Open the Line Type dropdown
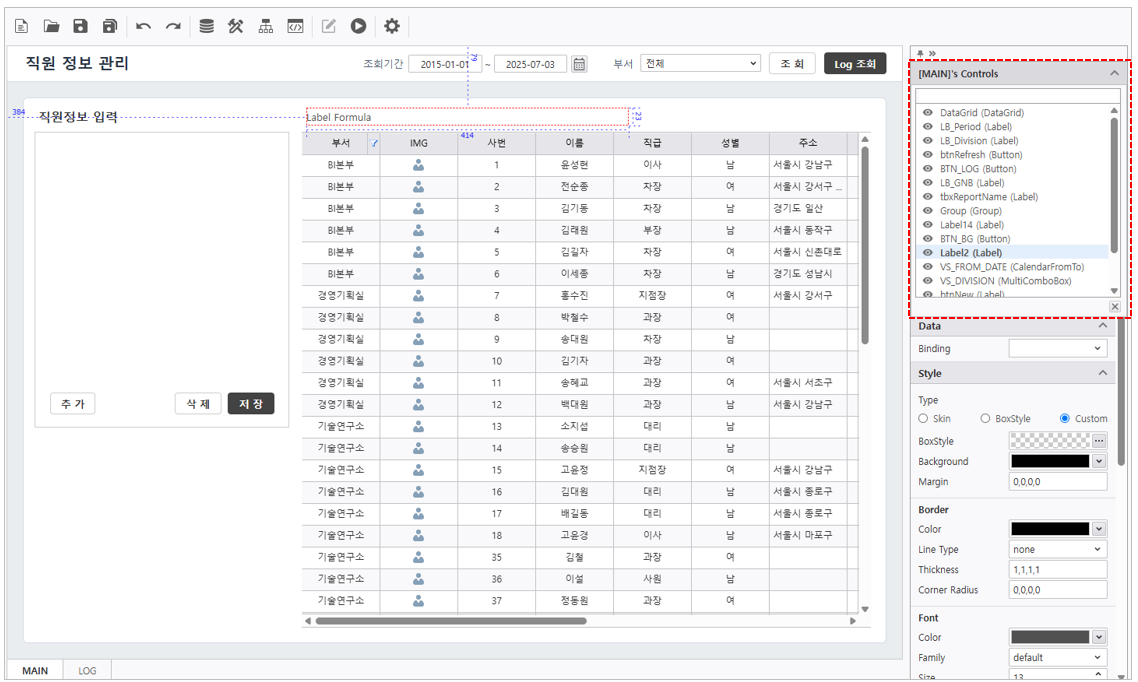The width and height of the screenshot is (1138, 682). 1057,549
